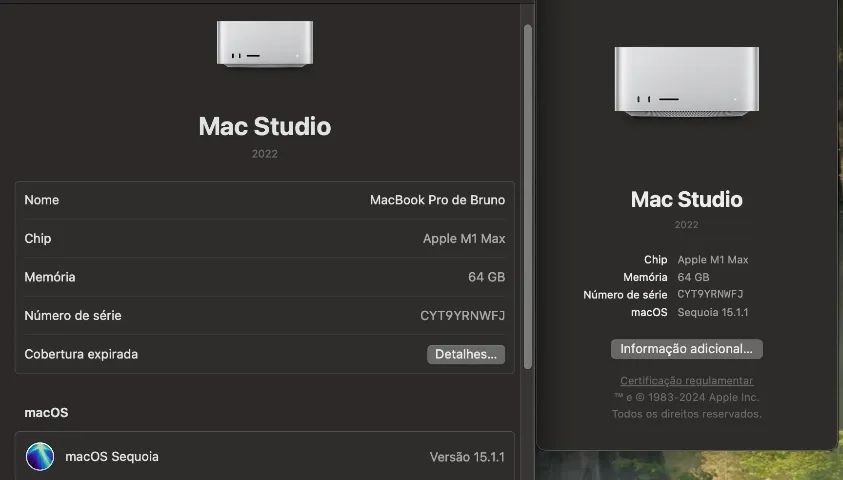Click the Mac Studio image in About window
The height and width of the screenshot is (480, 843).
click(x=687, y=81)
